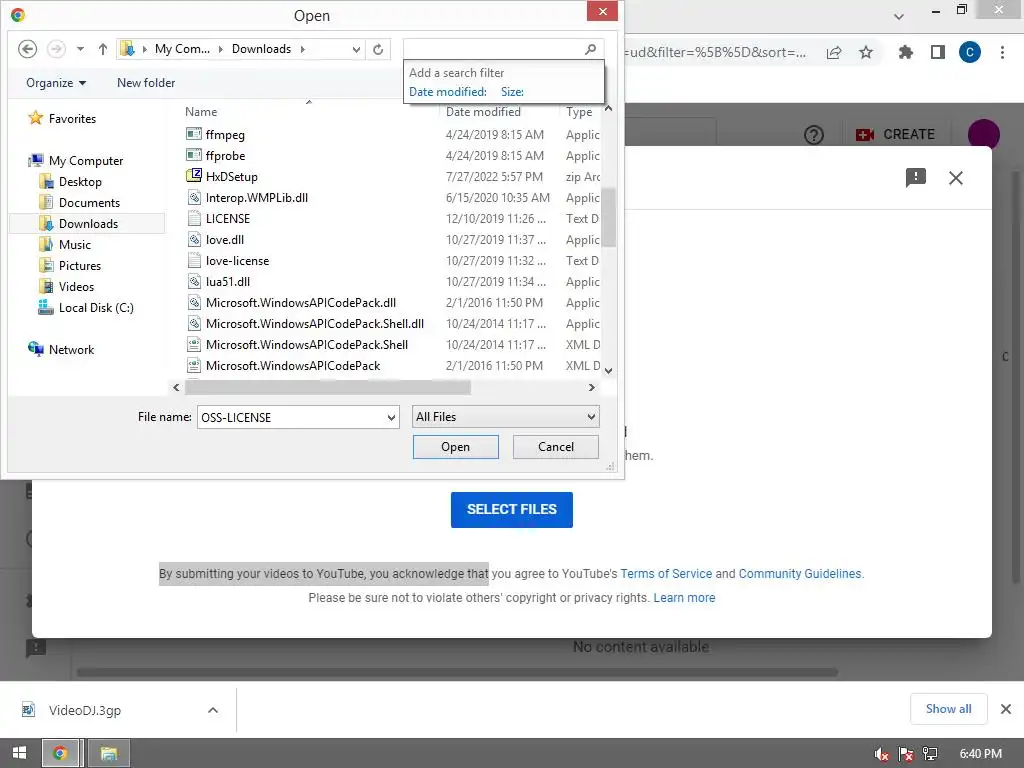Select Local Disk (C:) in sidebar
The image size is (1024, 768).
[x=86, y=308]
